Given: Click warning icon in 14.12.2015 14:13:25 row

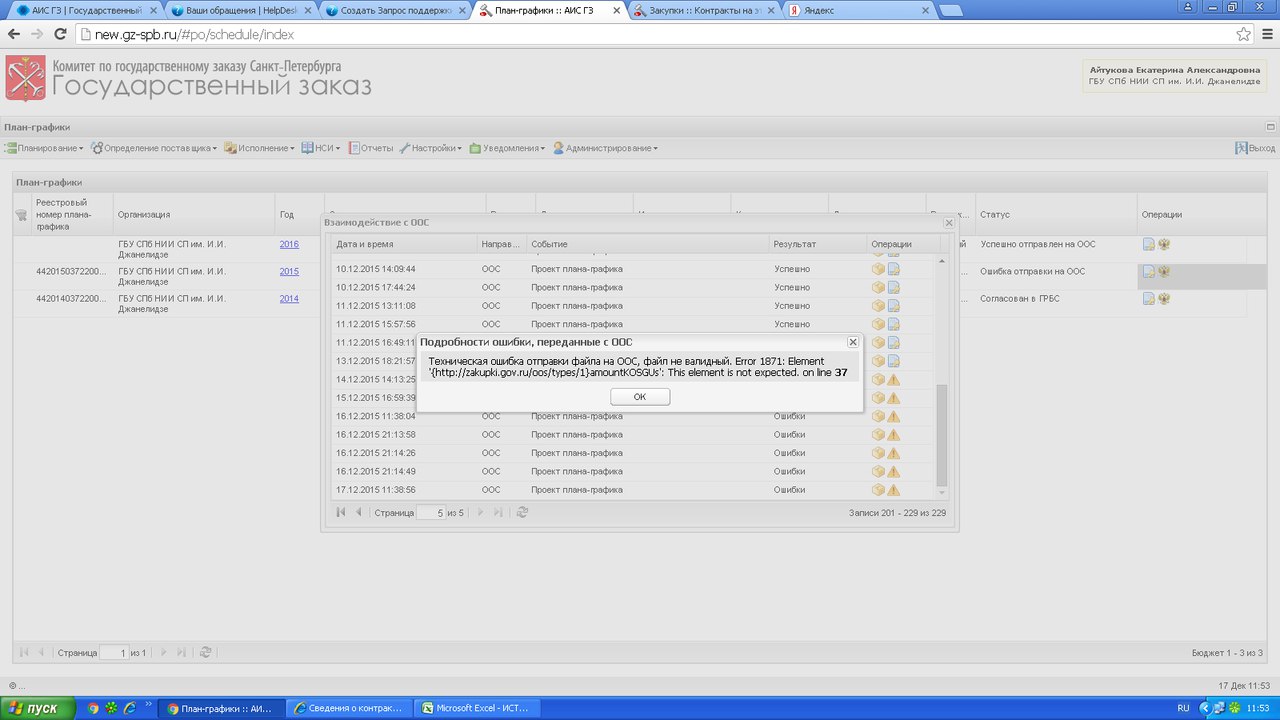Looking at the screenshot, I should [894, 380].
